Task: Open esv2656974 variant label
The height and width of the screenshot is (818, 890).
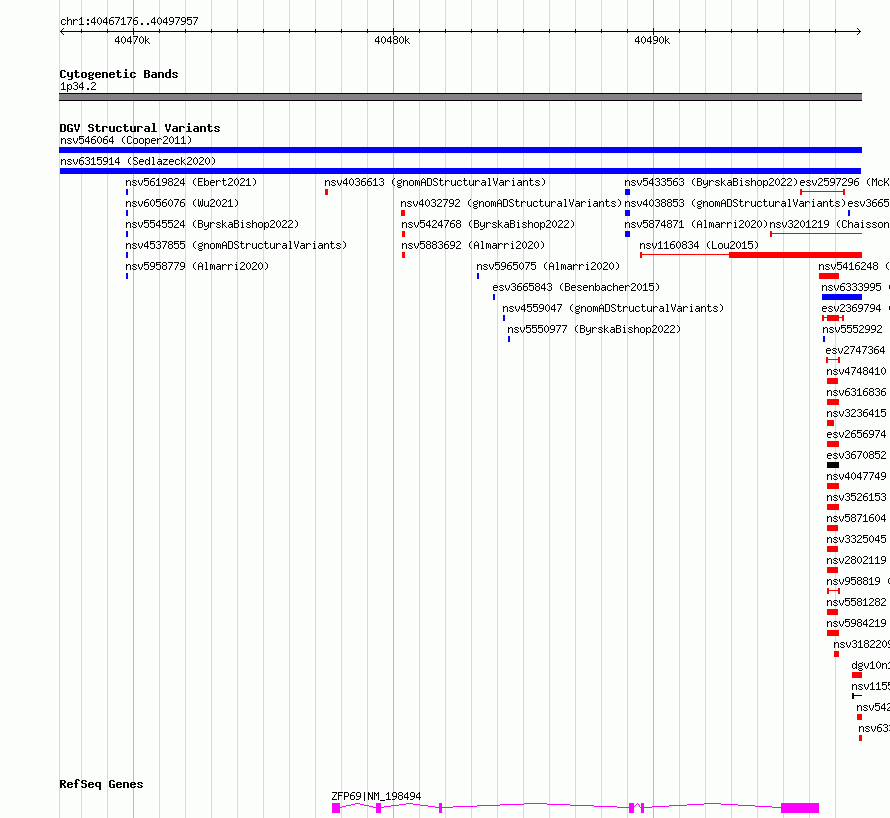Action: (x=857, y=434)
